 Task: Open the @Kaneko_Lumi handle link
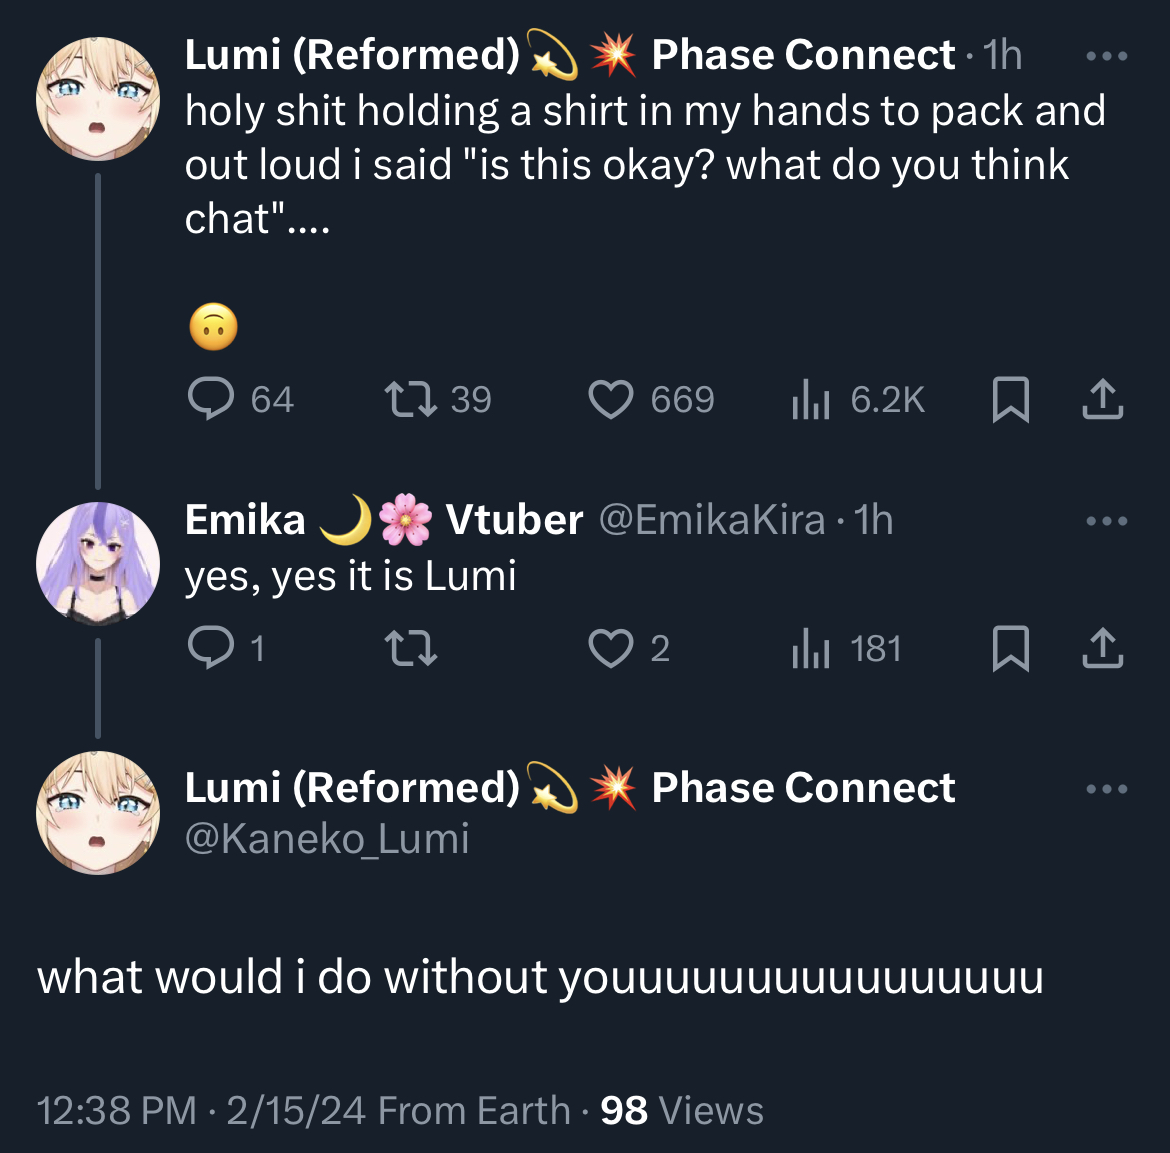pyautogui.click(x=327, y=838)
